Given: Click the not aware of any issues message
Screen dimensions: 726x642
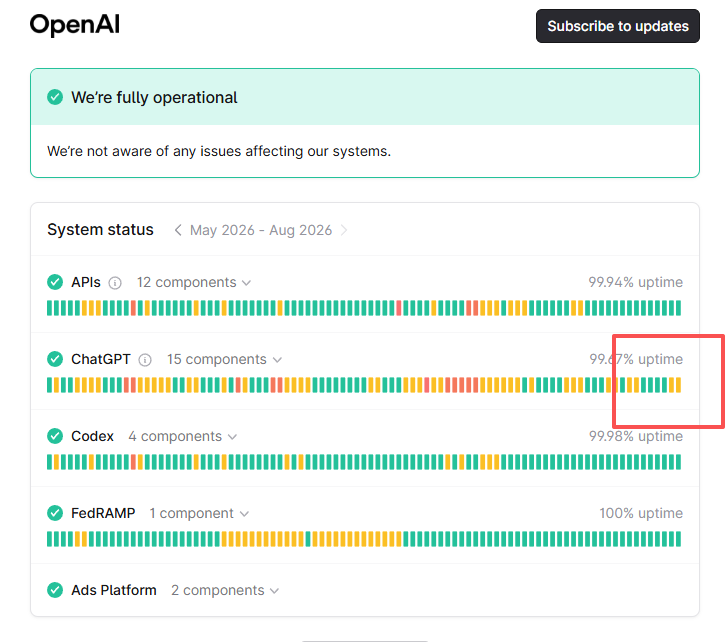Looking at the screenshot, I should (219, 151).
